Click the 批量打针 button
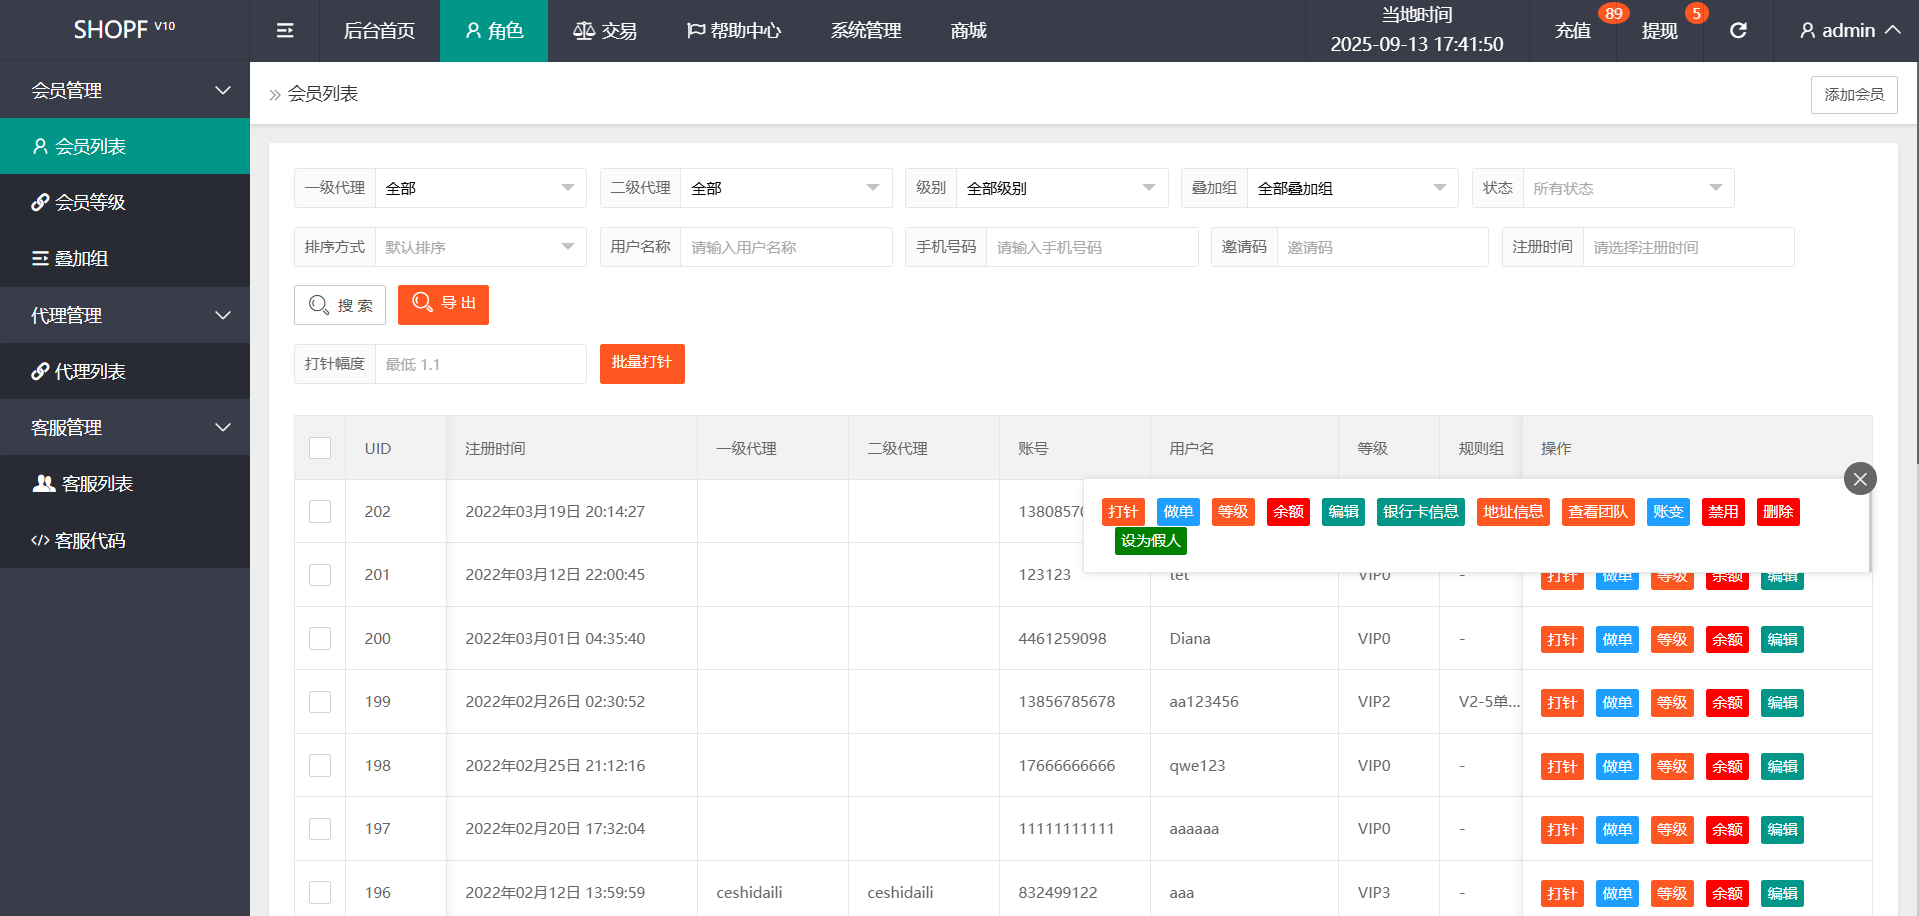1919x916 pixels. click(x=642, y=363)
